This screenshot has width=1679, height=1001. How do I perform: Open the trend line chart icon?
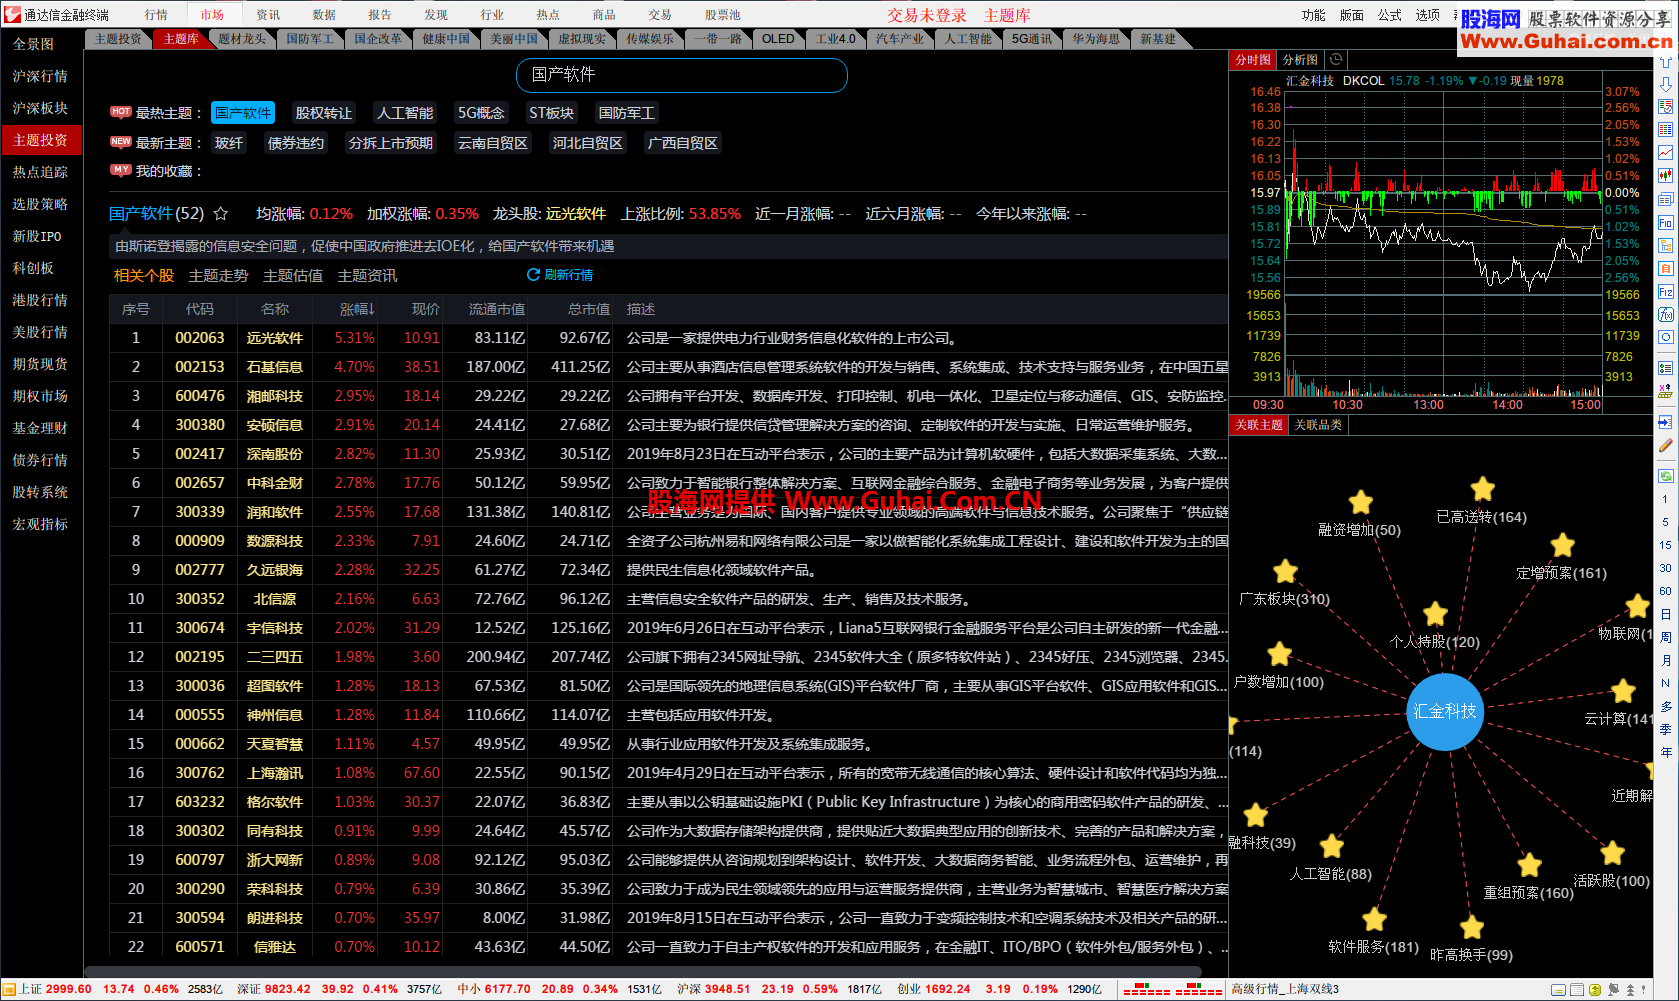[x=1665, y=153]
